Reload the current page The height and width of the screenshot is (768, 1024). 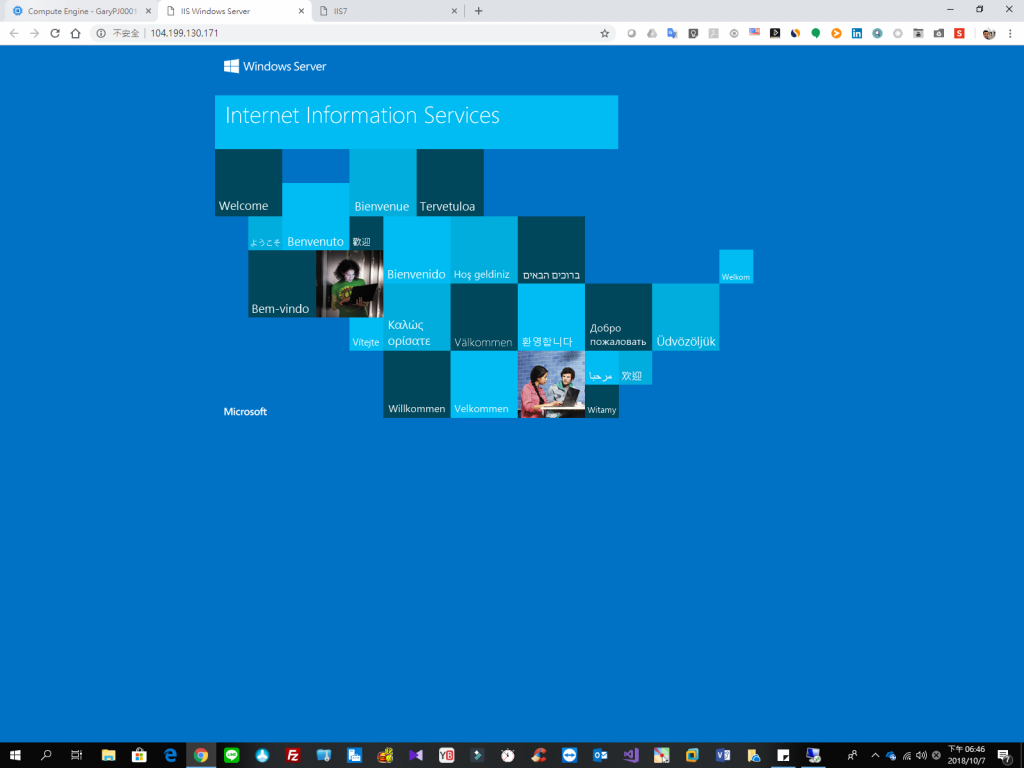click(55, 33)
